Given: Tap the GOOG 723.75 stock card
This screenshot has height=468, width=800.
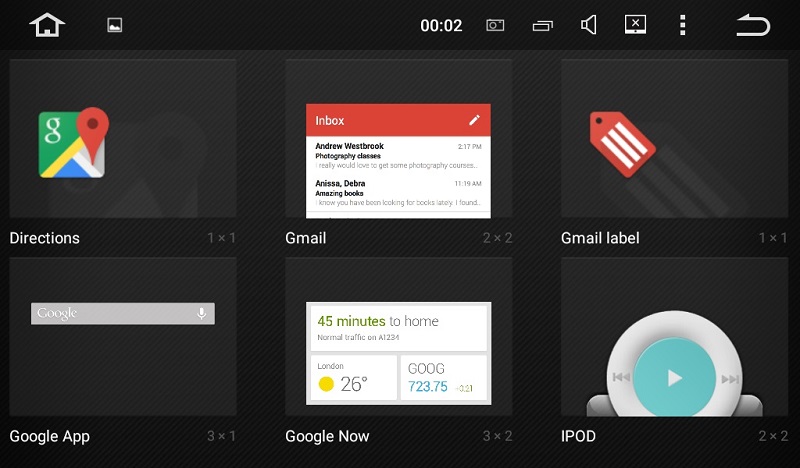Looking at the screenshot, I should tap(443, 378).
